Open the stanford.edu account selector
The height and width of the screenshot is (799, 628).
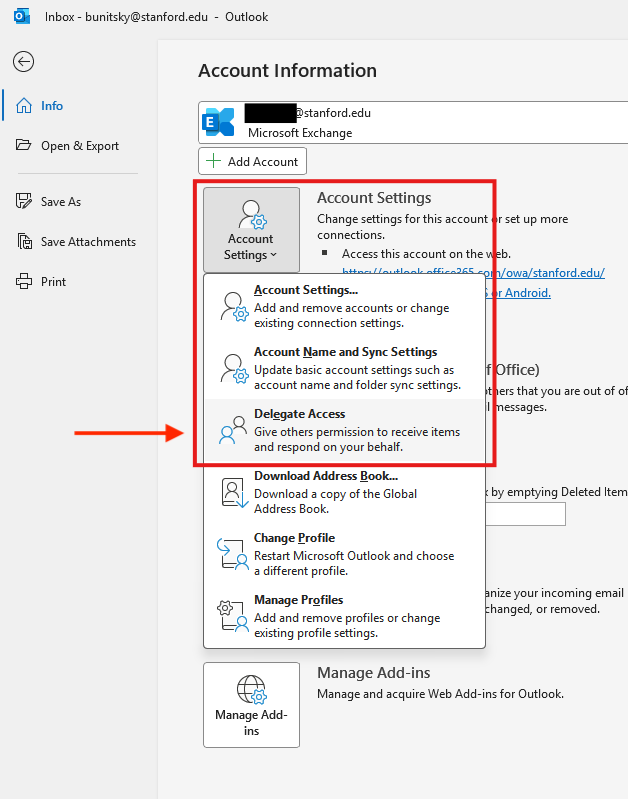coord(413,122)
